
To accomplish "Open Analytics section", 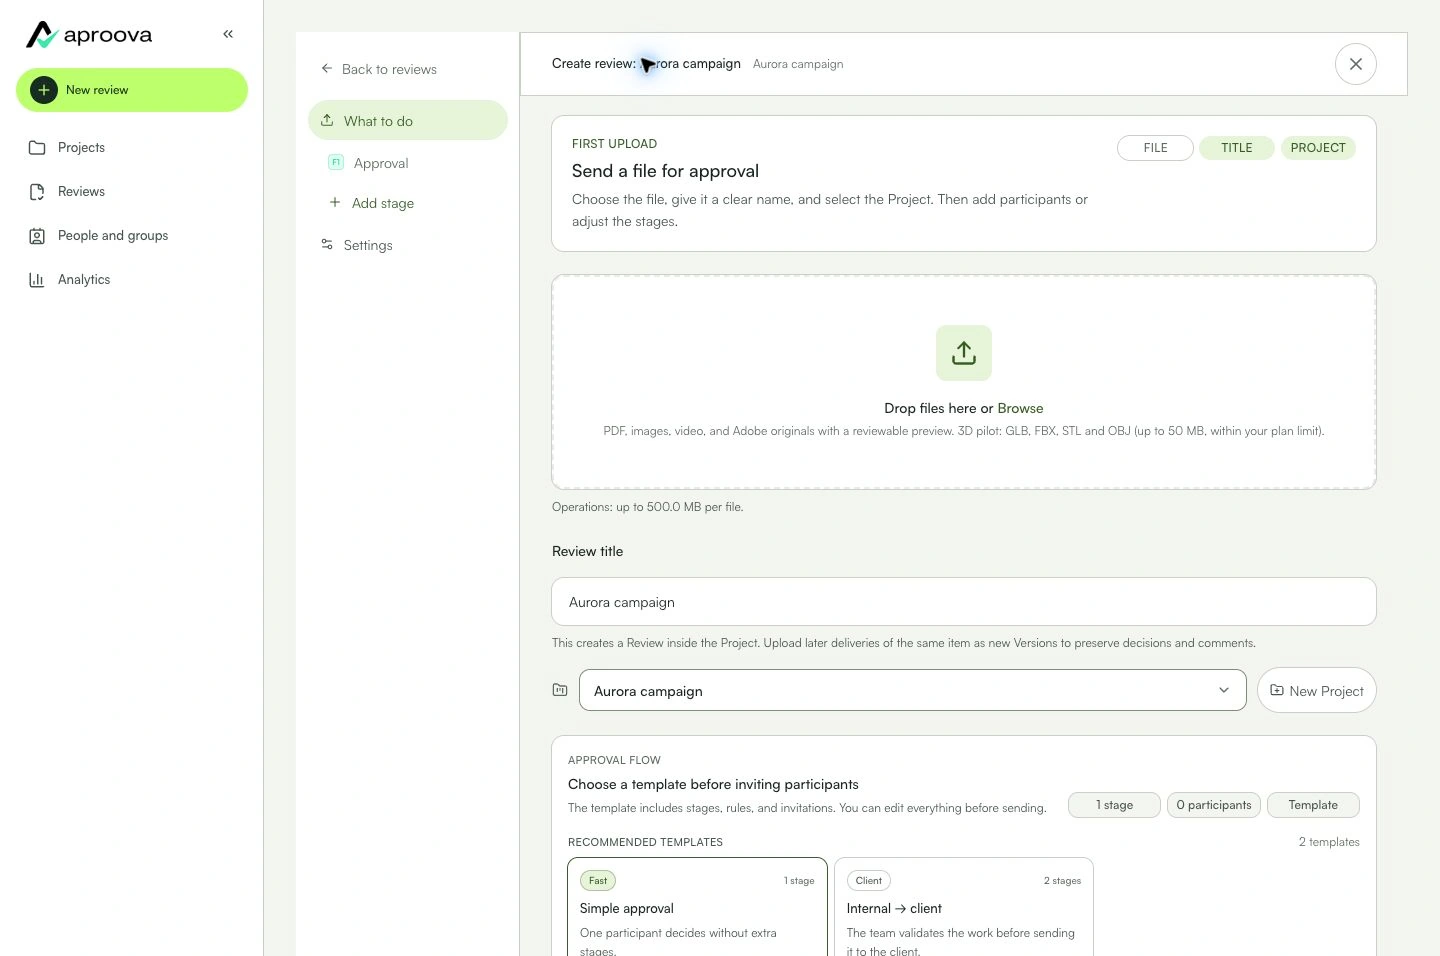I will (132, 280).
